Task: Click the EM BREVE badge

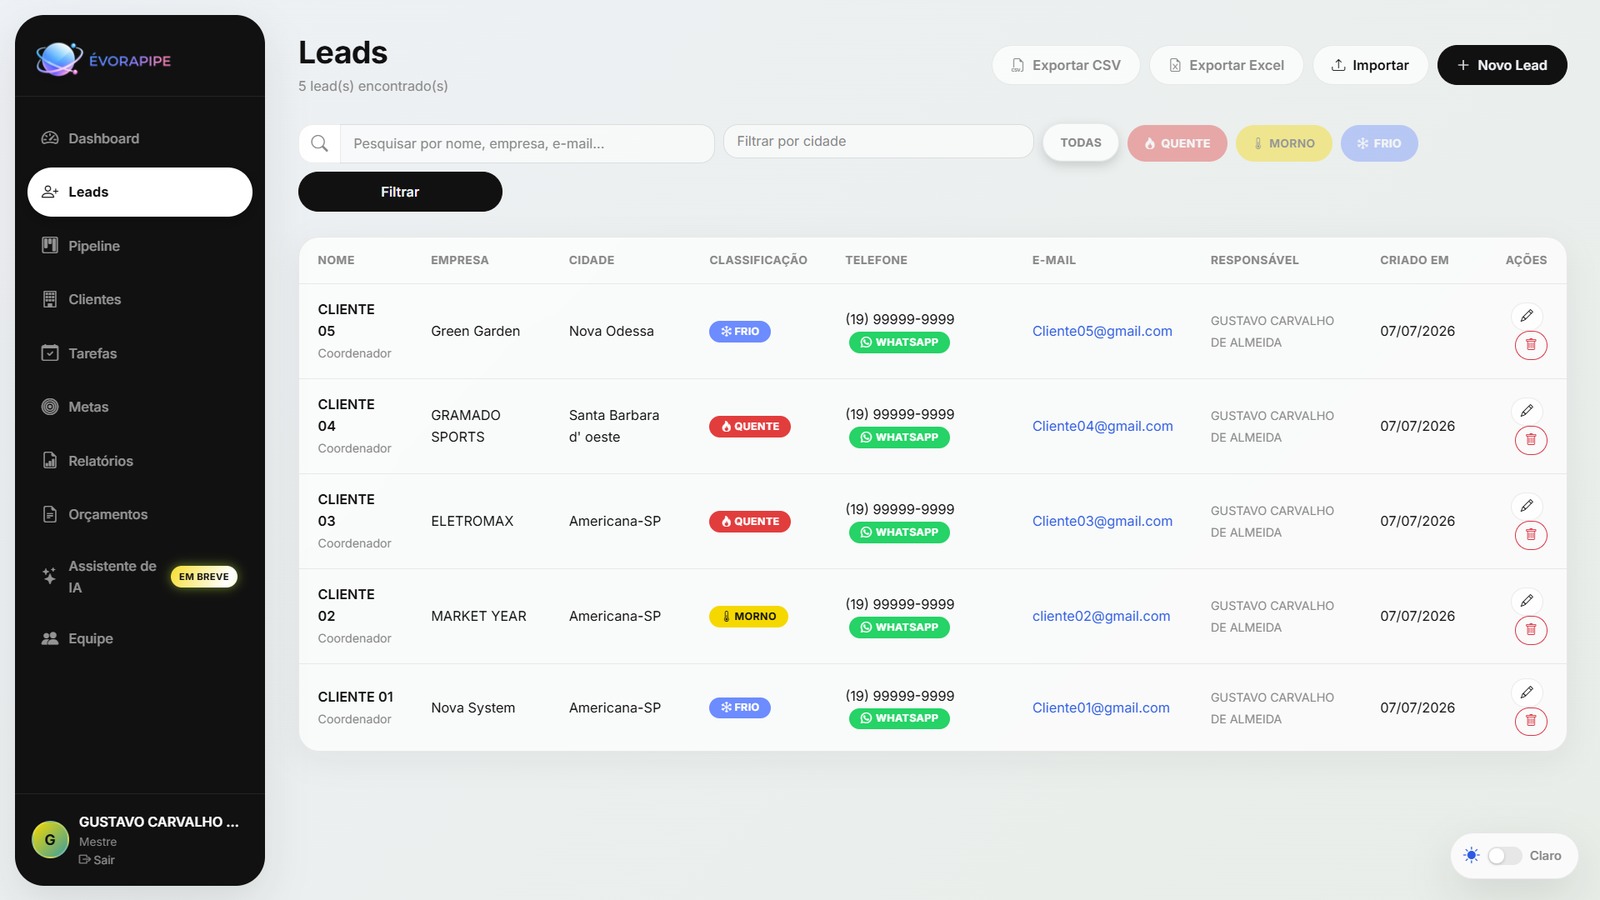Action: [204, 577]
